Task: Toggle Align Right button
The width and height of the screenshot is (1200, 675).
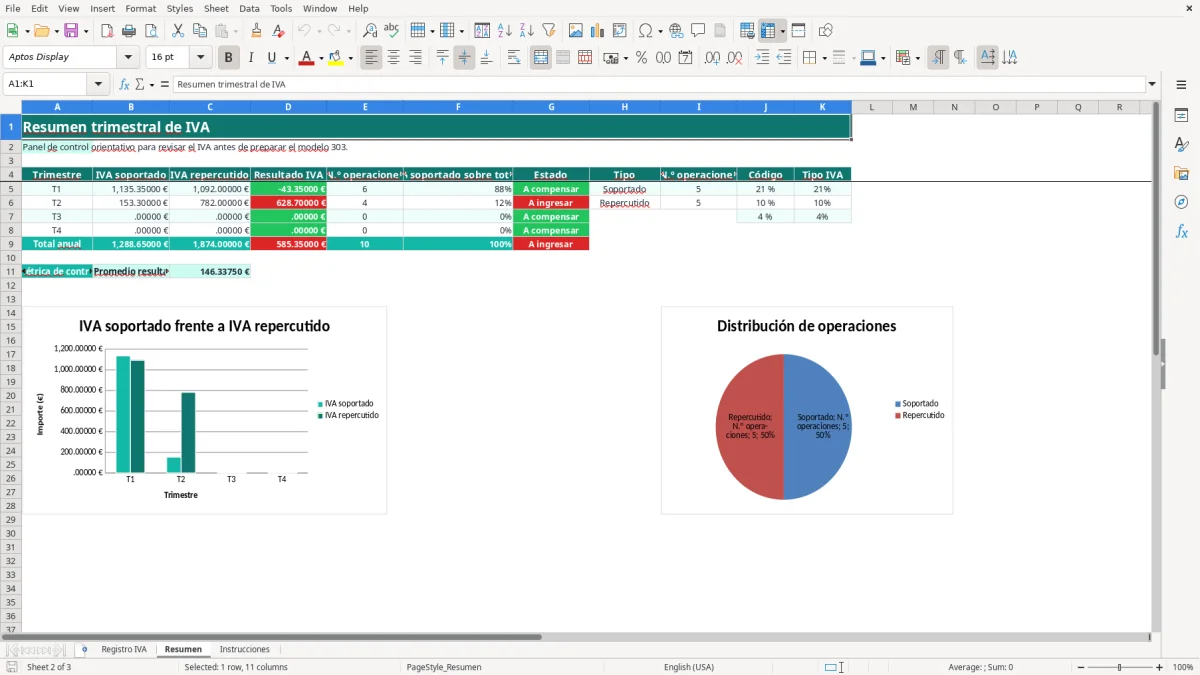Action: point(415,58)
